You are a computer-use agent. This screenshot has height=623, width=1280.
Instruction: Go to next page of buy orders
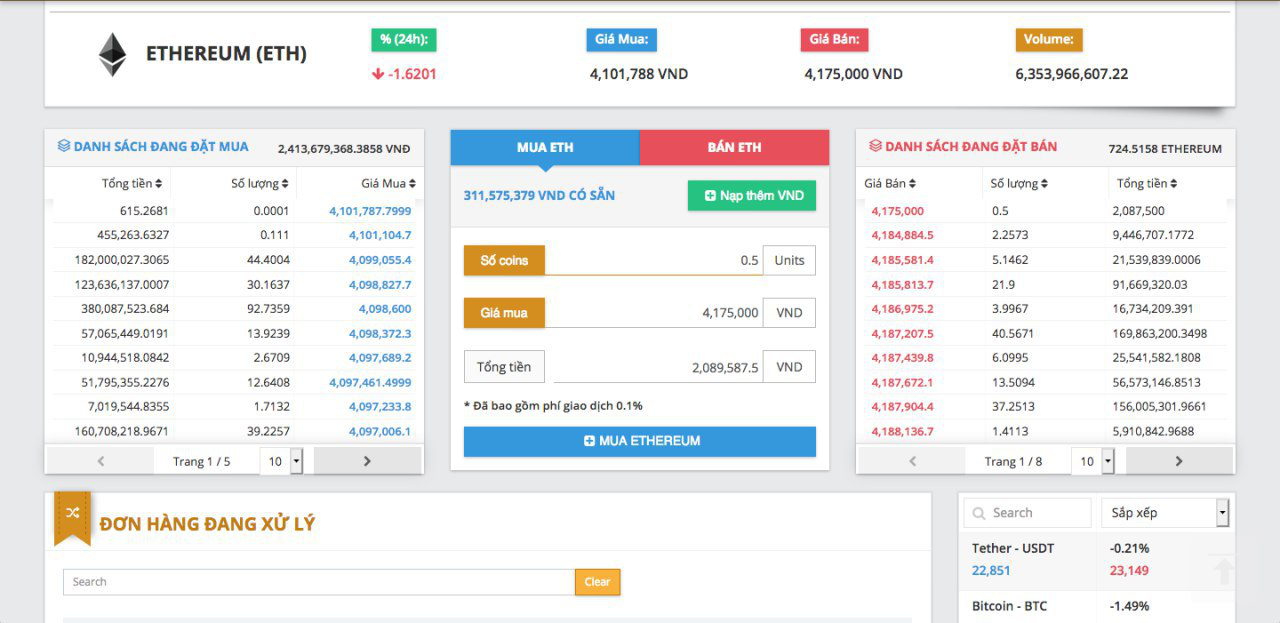[x=367, y=461]
